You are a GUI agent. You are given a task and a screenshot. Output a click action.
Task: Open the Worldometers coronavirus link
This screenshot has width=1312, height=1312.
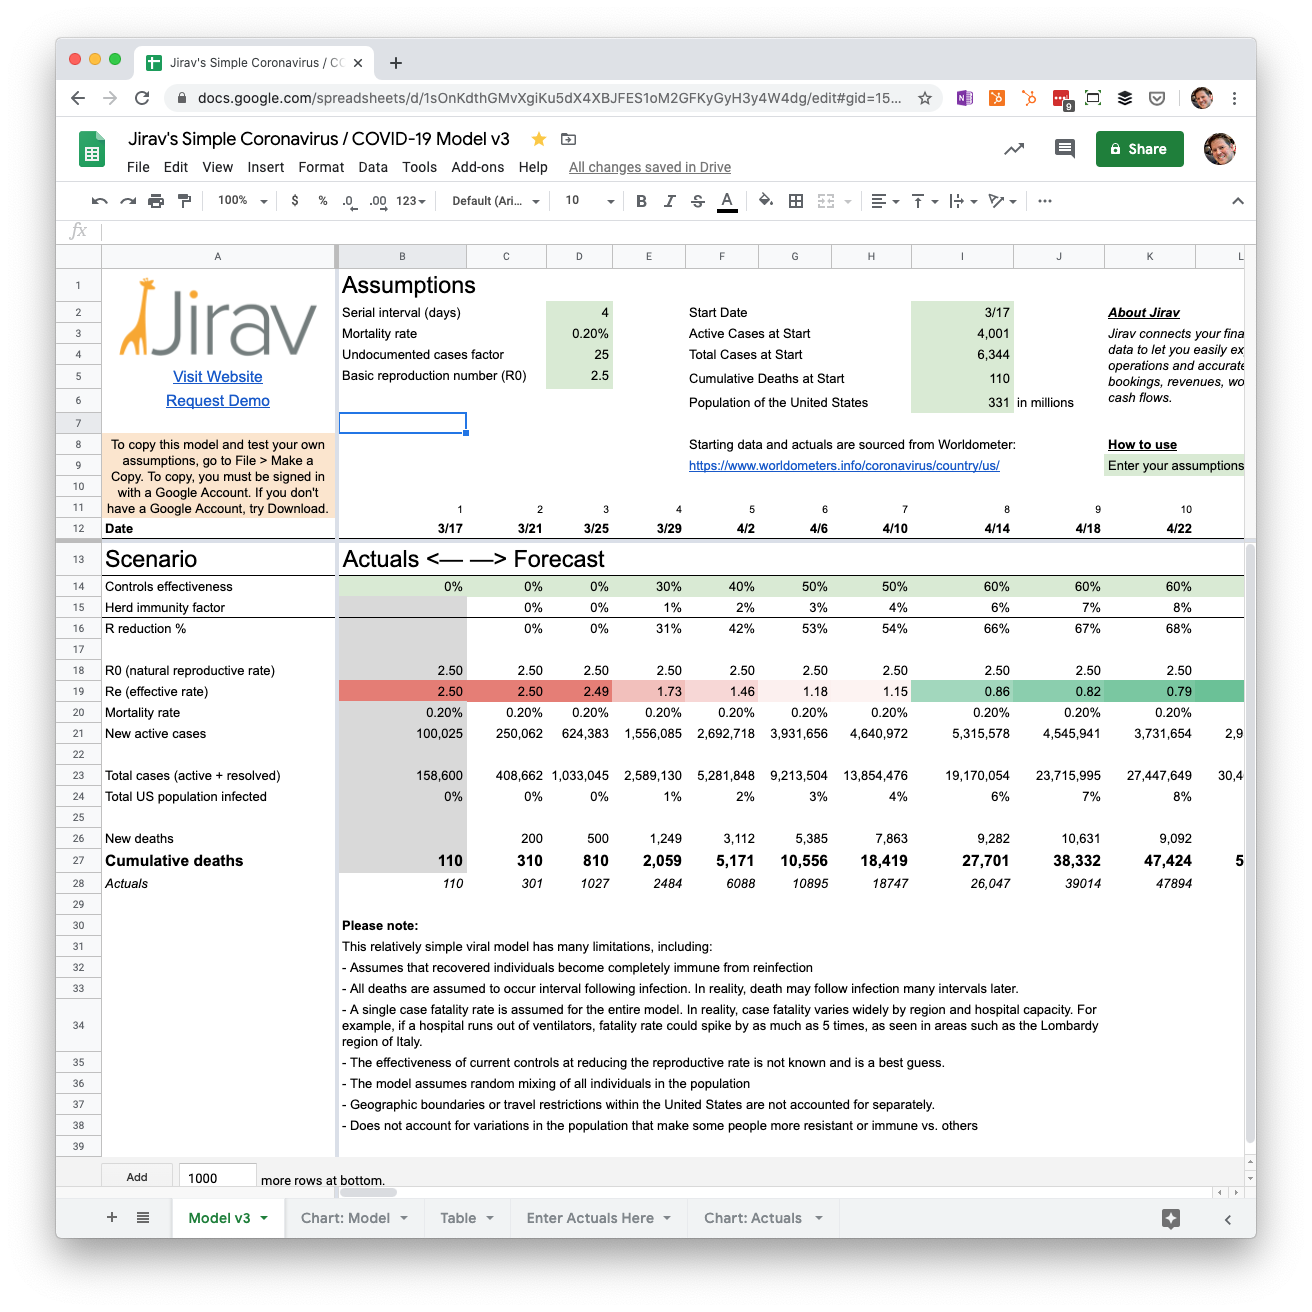coord(844,466)
